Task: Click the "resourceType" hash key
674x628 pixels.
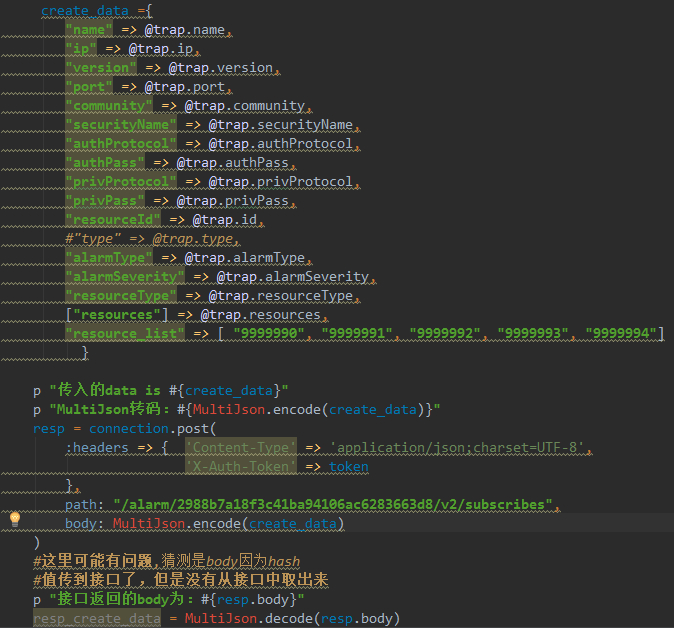Action: [121, 296]
